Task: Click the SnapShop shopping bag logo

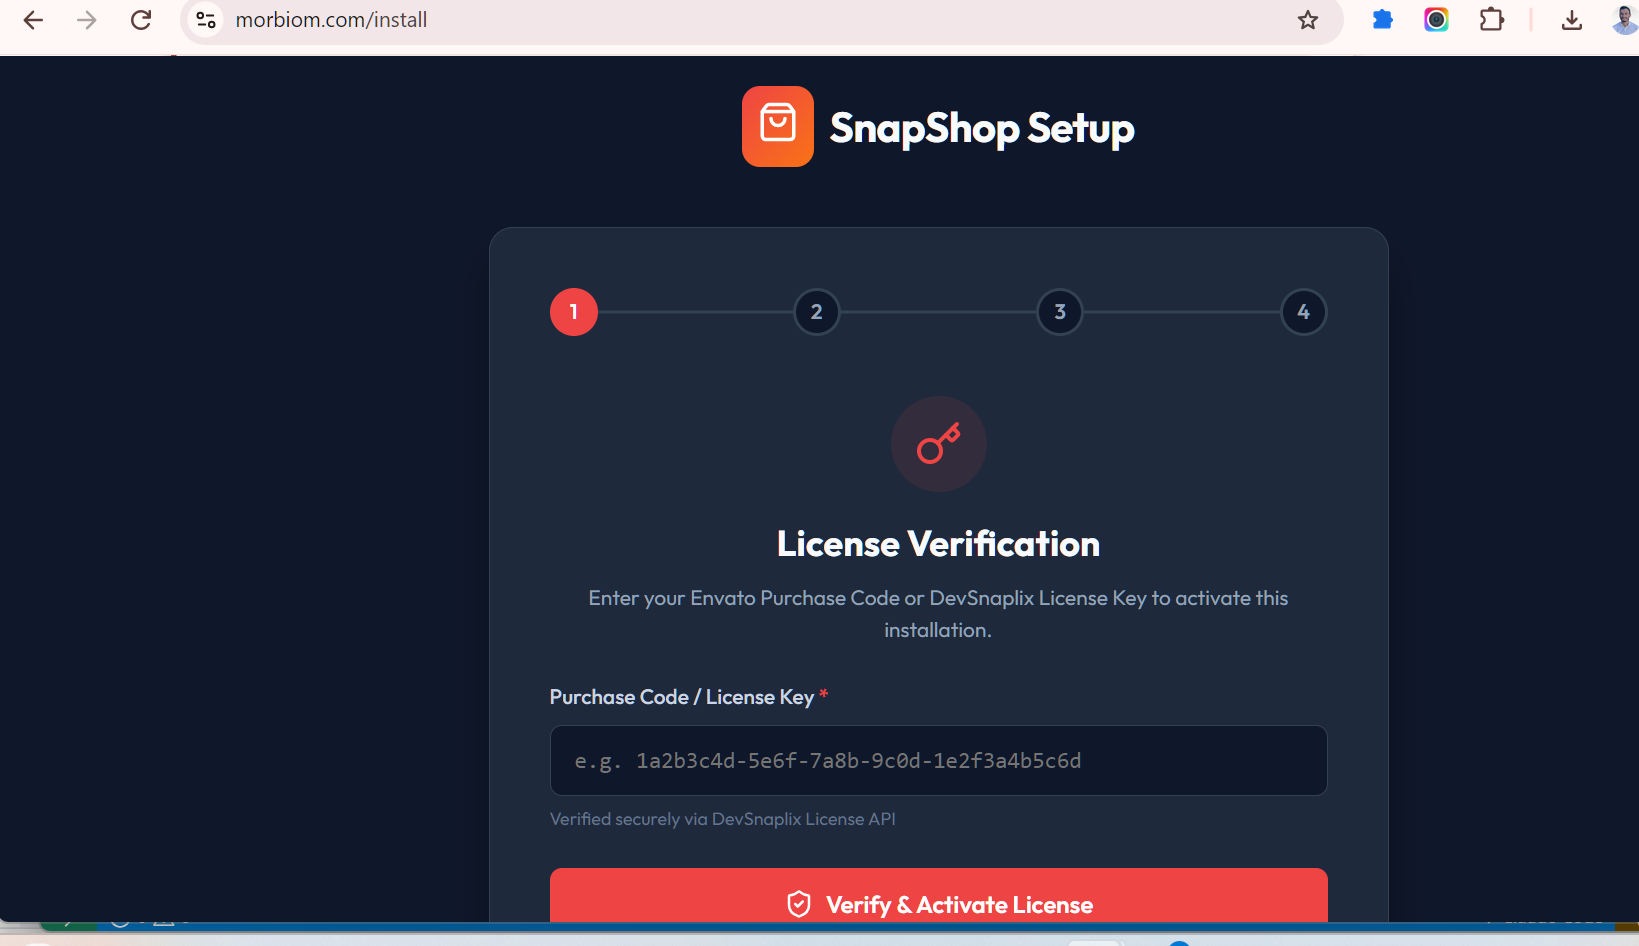Action: pos(778,126)
